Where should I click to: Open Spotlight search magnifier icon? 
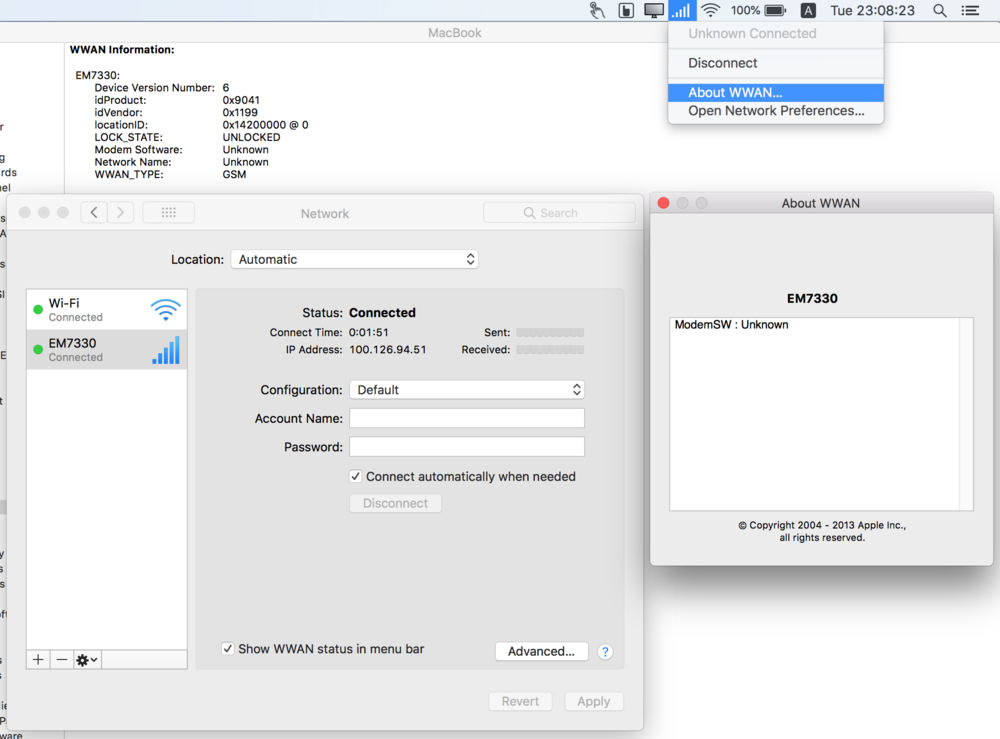point(939,11)
